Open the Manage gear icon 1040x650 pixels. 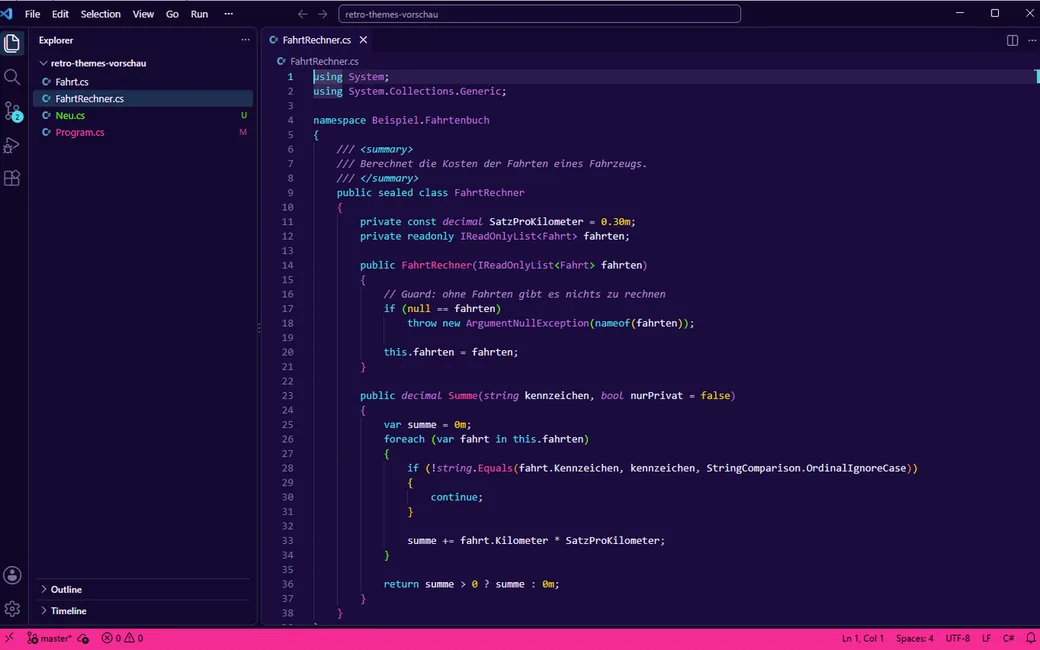[12, 609]
